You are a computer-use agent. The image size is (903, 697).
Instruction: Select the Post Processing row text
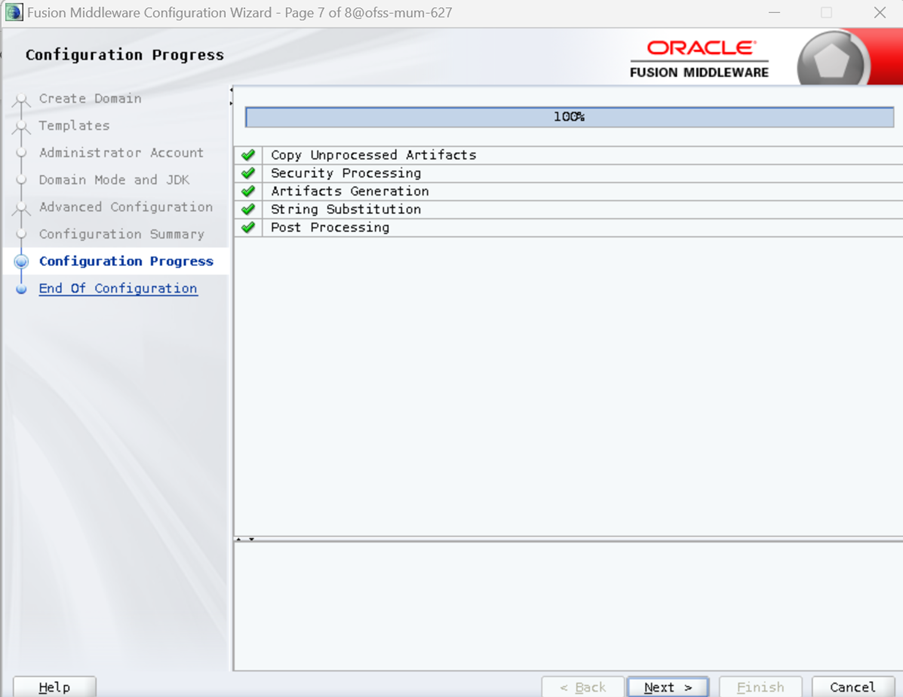click(x=330, y=227)
